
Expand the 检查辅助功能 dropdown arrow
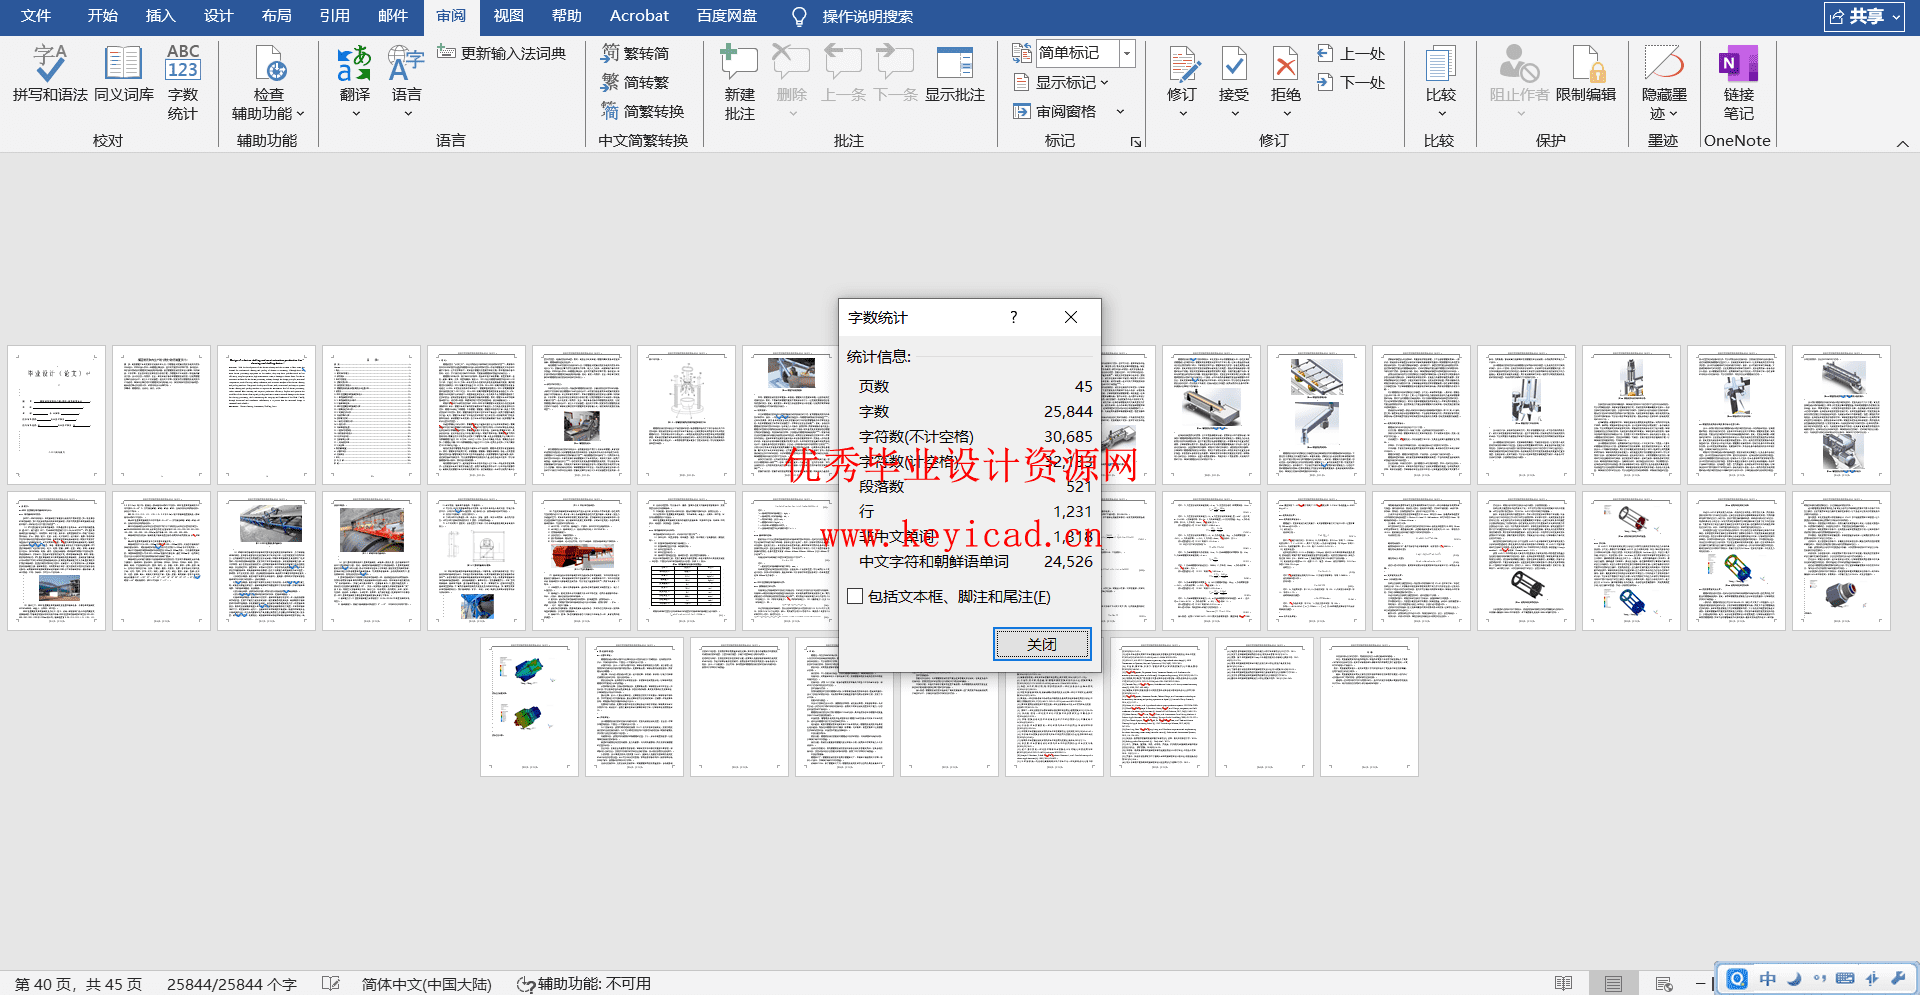coord(300,114)
